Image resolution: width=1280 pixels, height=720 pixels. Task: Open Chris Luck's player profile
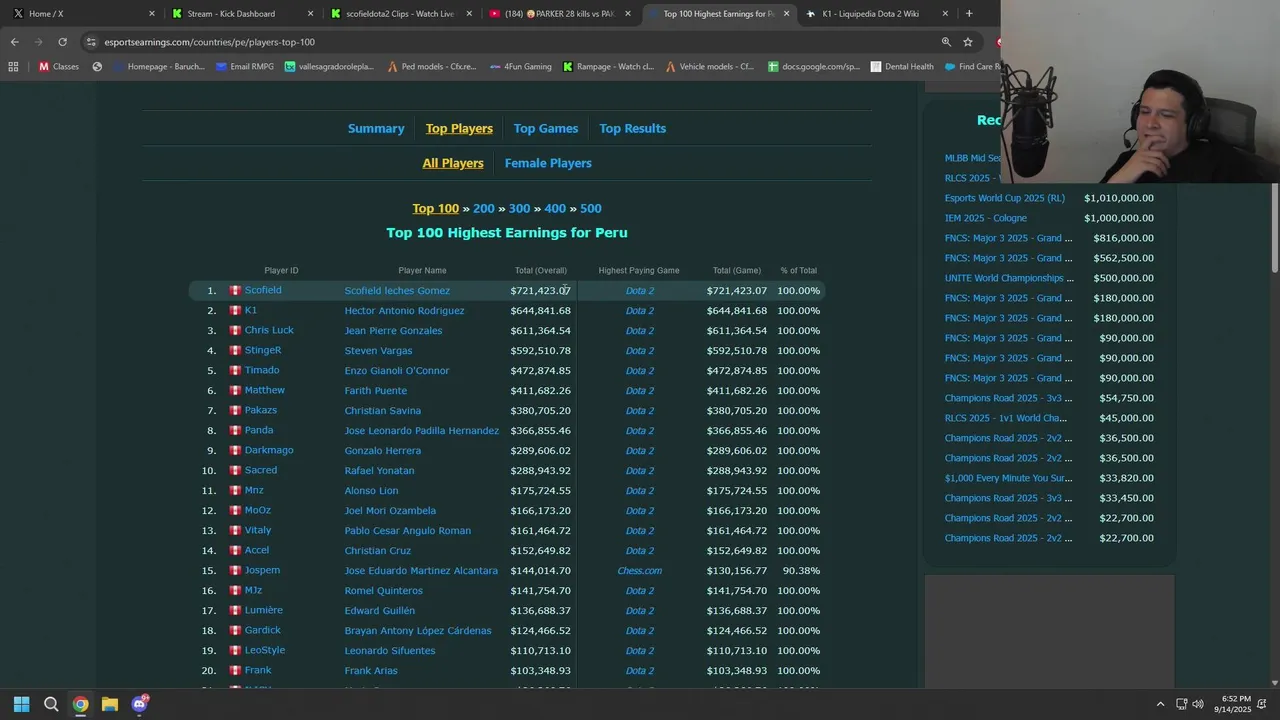269,330
